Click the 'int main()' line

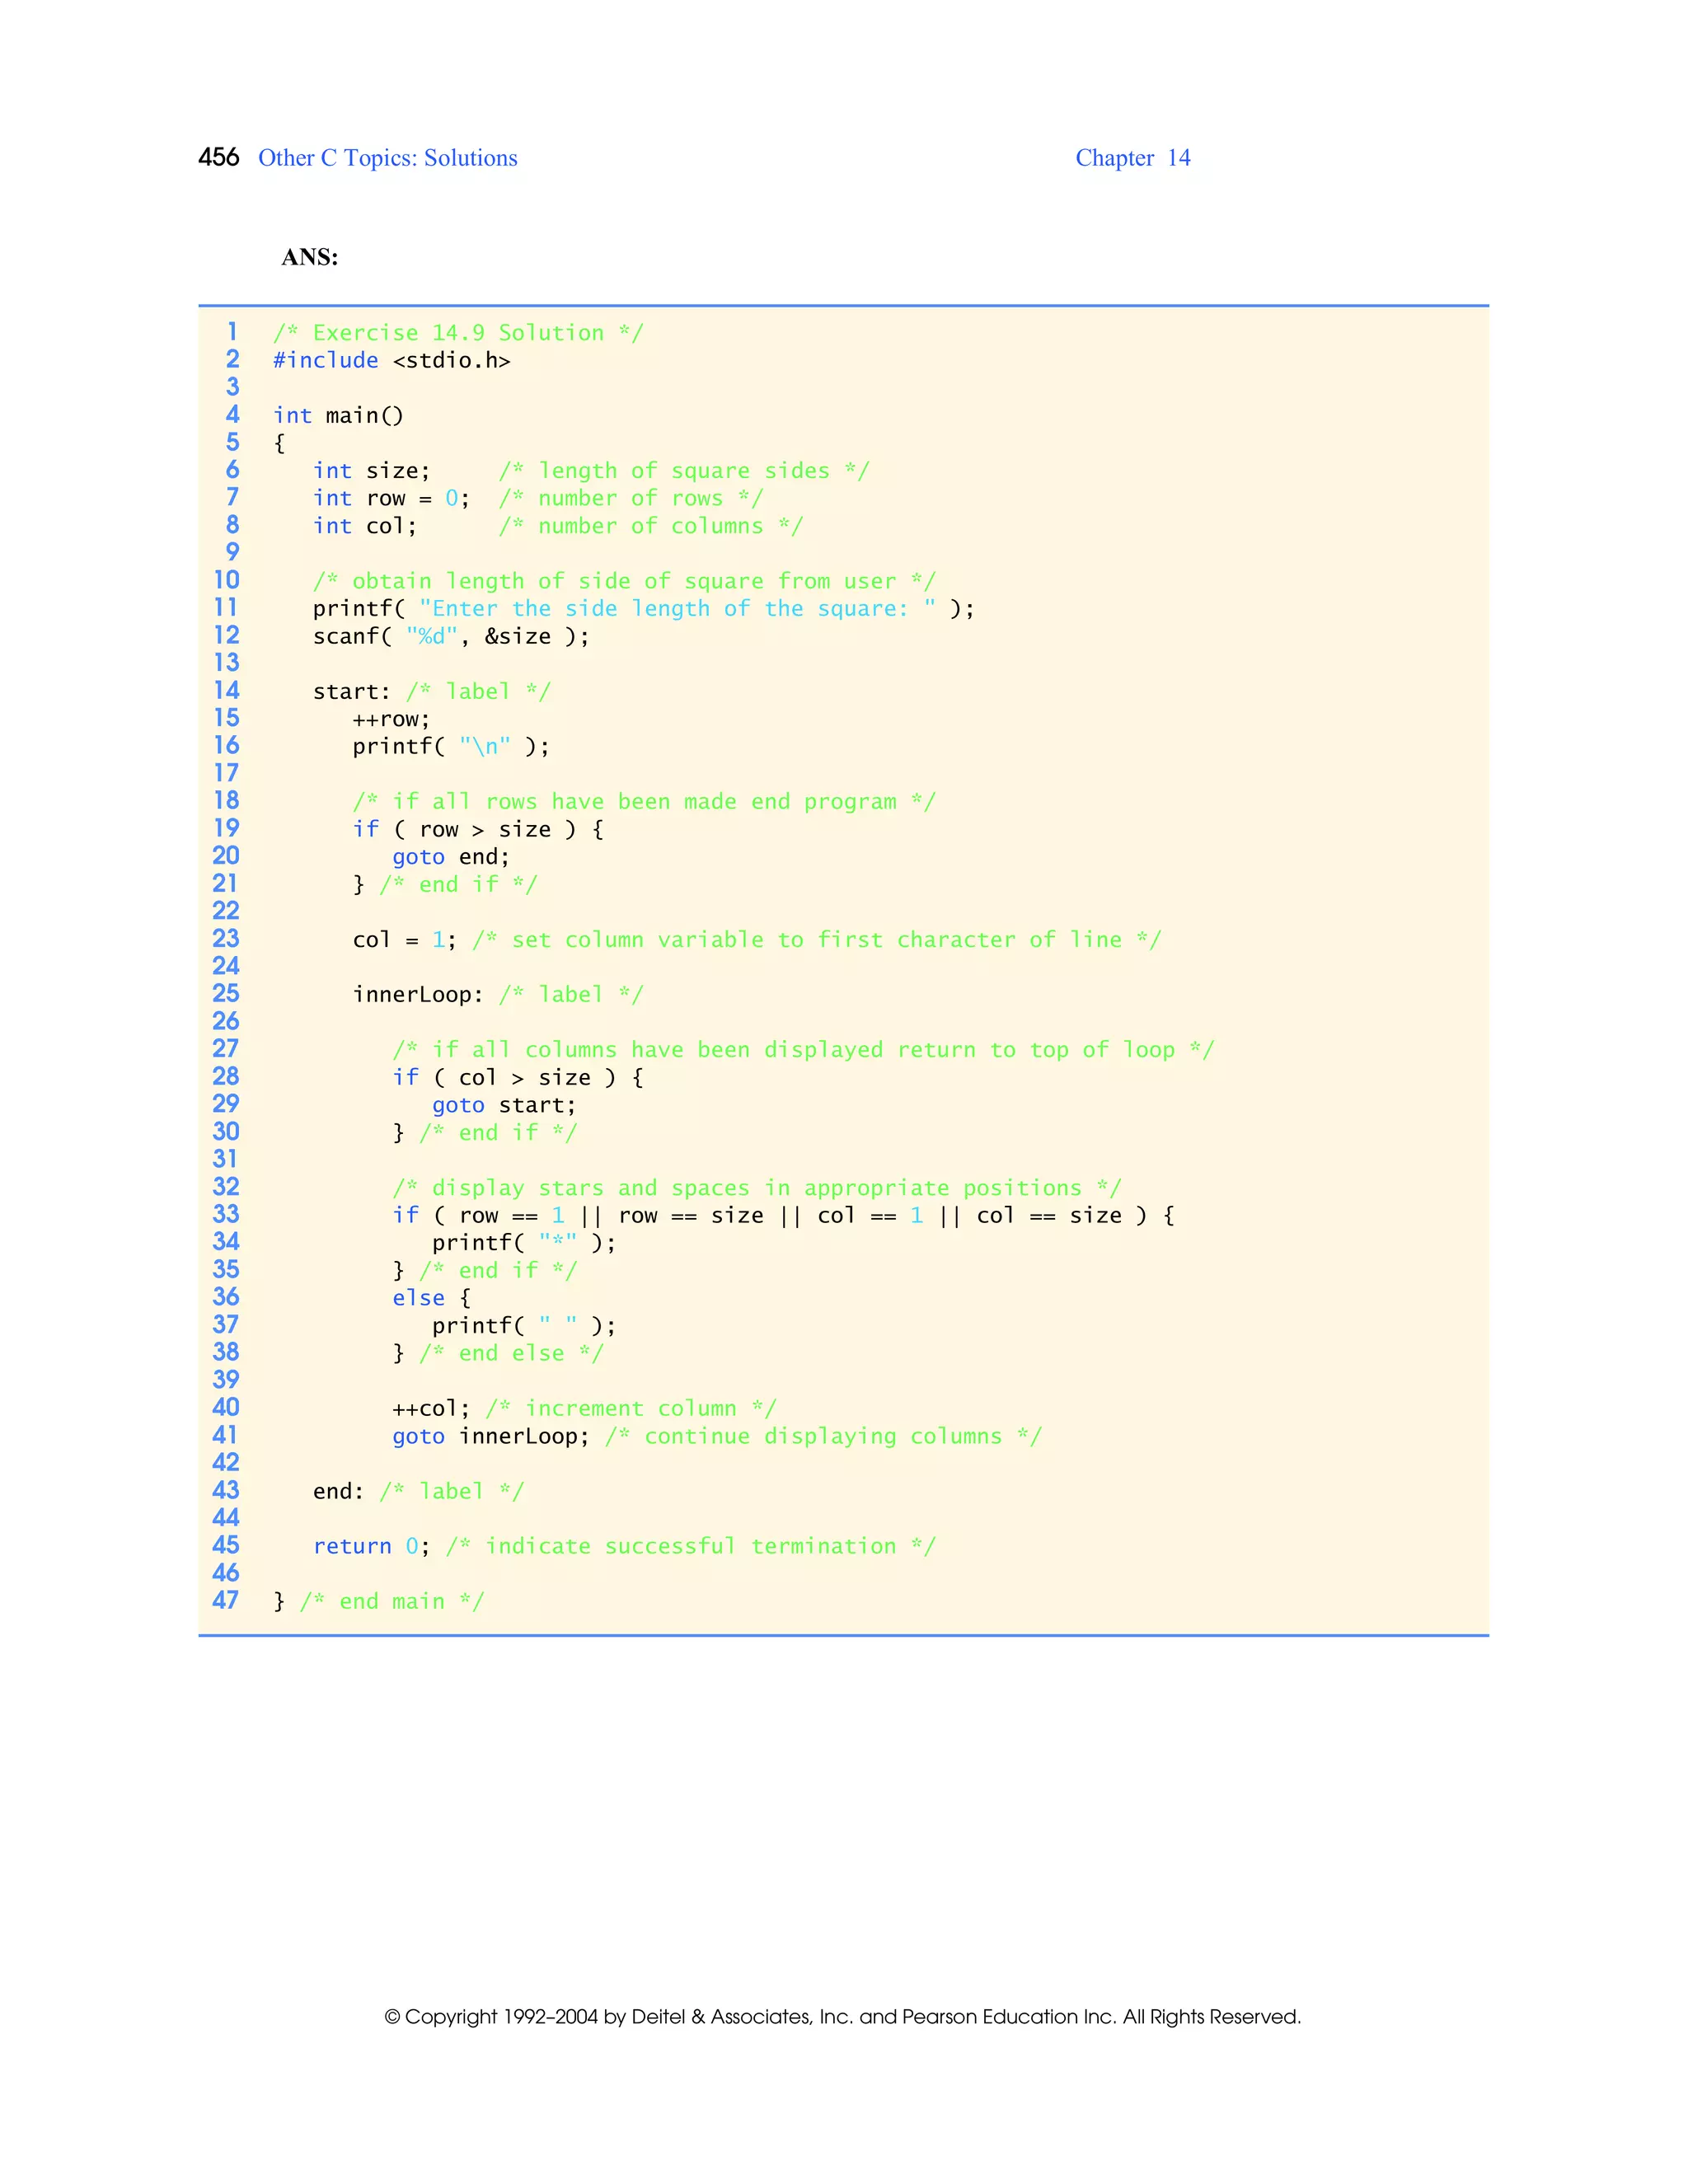click(x=338, y=416)
